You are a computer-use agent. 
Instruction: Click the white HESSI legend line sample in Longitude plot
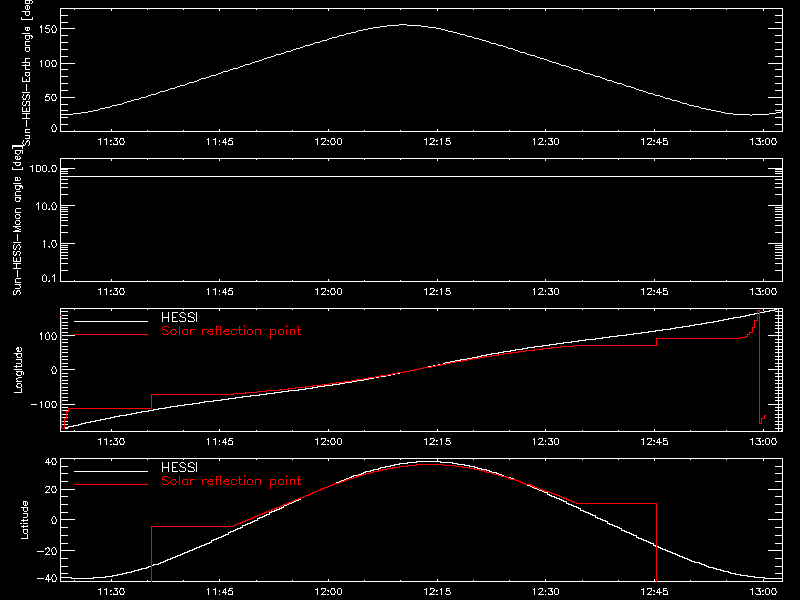point(111,321)
